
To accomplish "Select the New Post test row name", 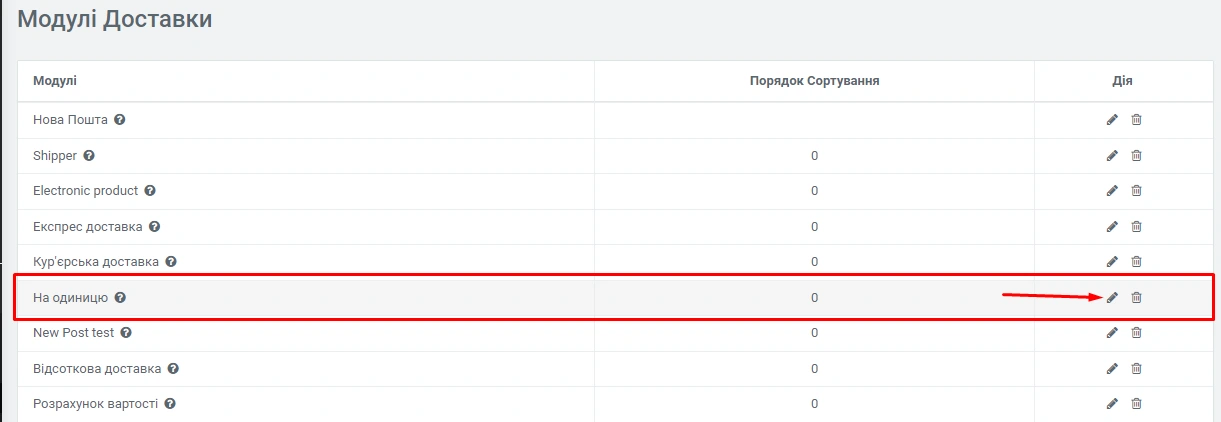I will click(73, 333).
